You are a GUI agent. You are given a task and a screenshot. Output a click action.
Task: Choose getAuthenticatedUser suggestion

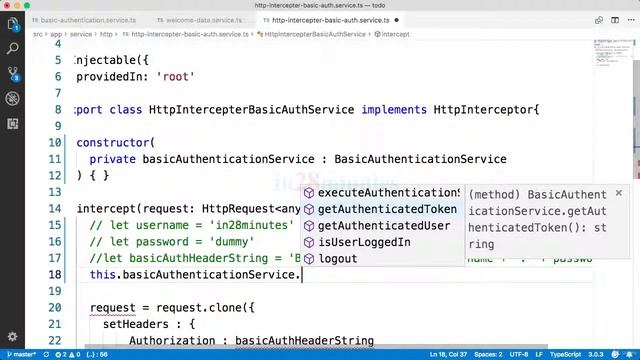(x=382, y=226)
